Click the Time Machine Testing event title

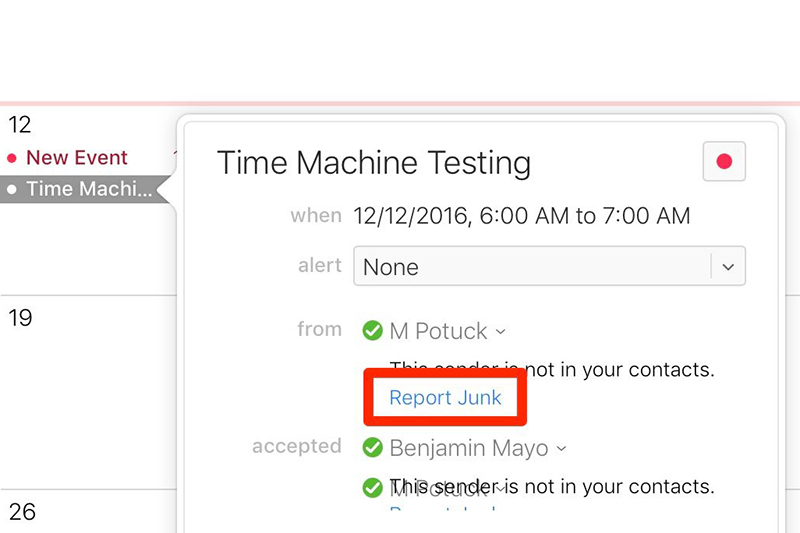point(374,162)
